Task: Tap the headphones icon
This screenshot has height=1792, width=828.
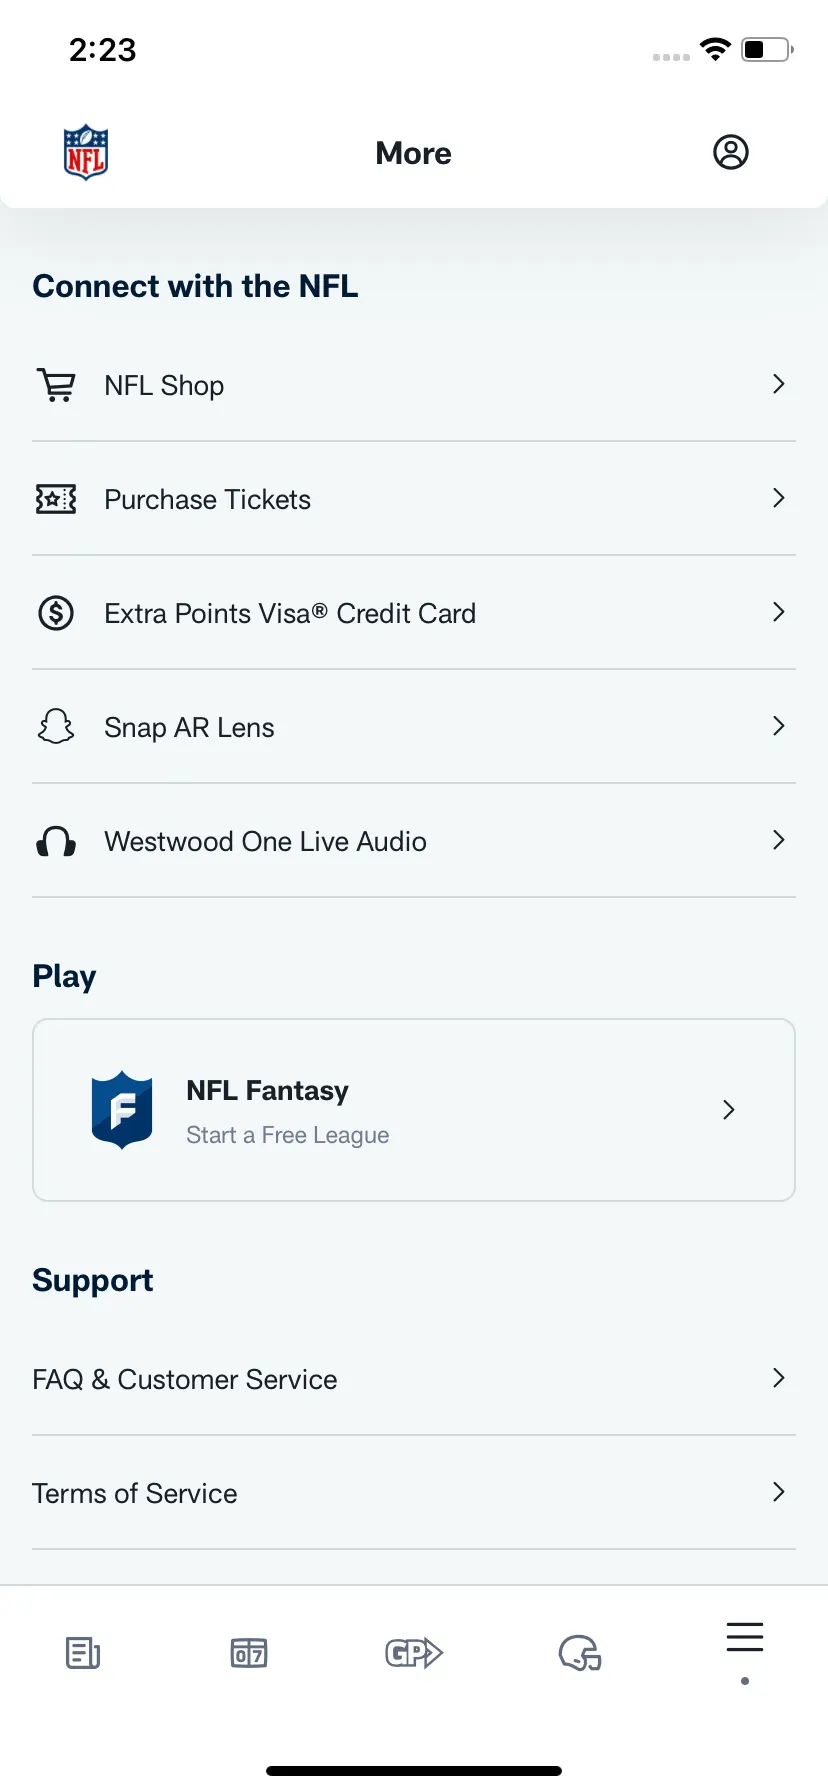Action: point(56,842)
